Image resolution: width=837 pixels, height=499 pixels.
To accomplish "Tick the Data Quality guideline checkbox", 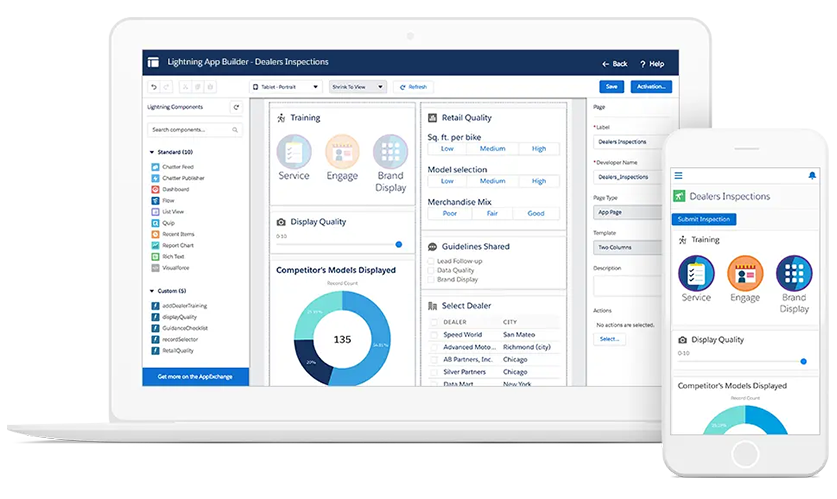I will [431, 270].
